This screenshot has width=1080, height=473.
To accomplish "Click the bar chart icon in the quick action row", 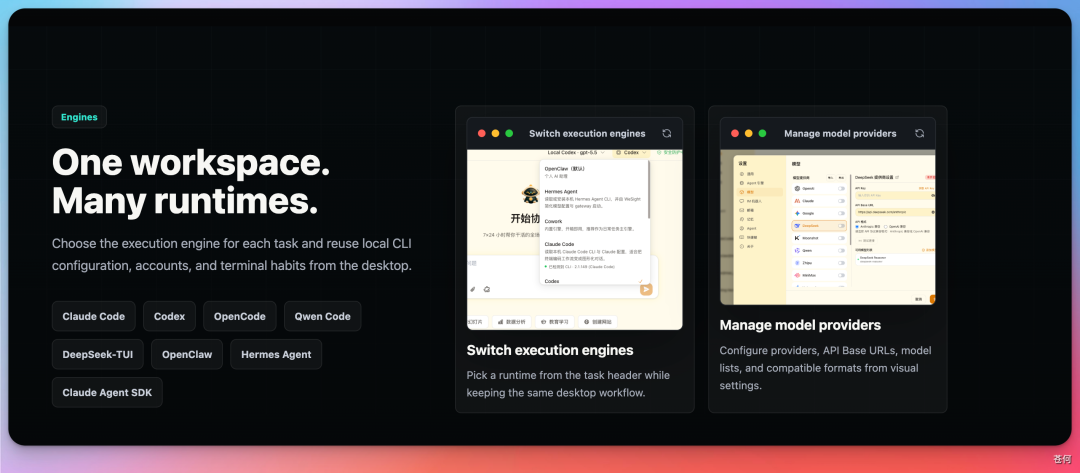I will tap(501, 322).
